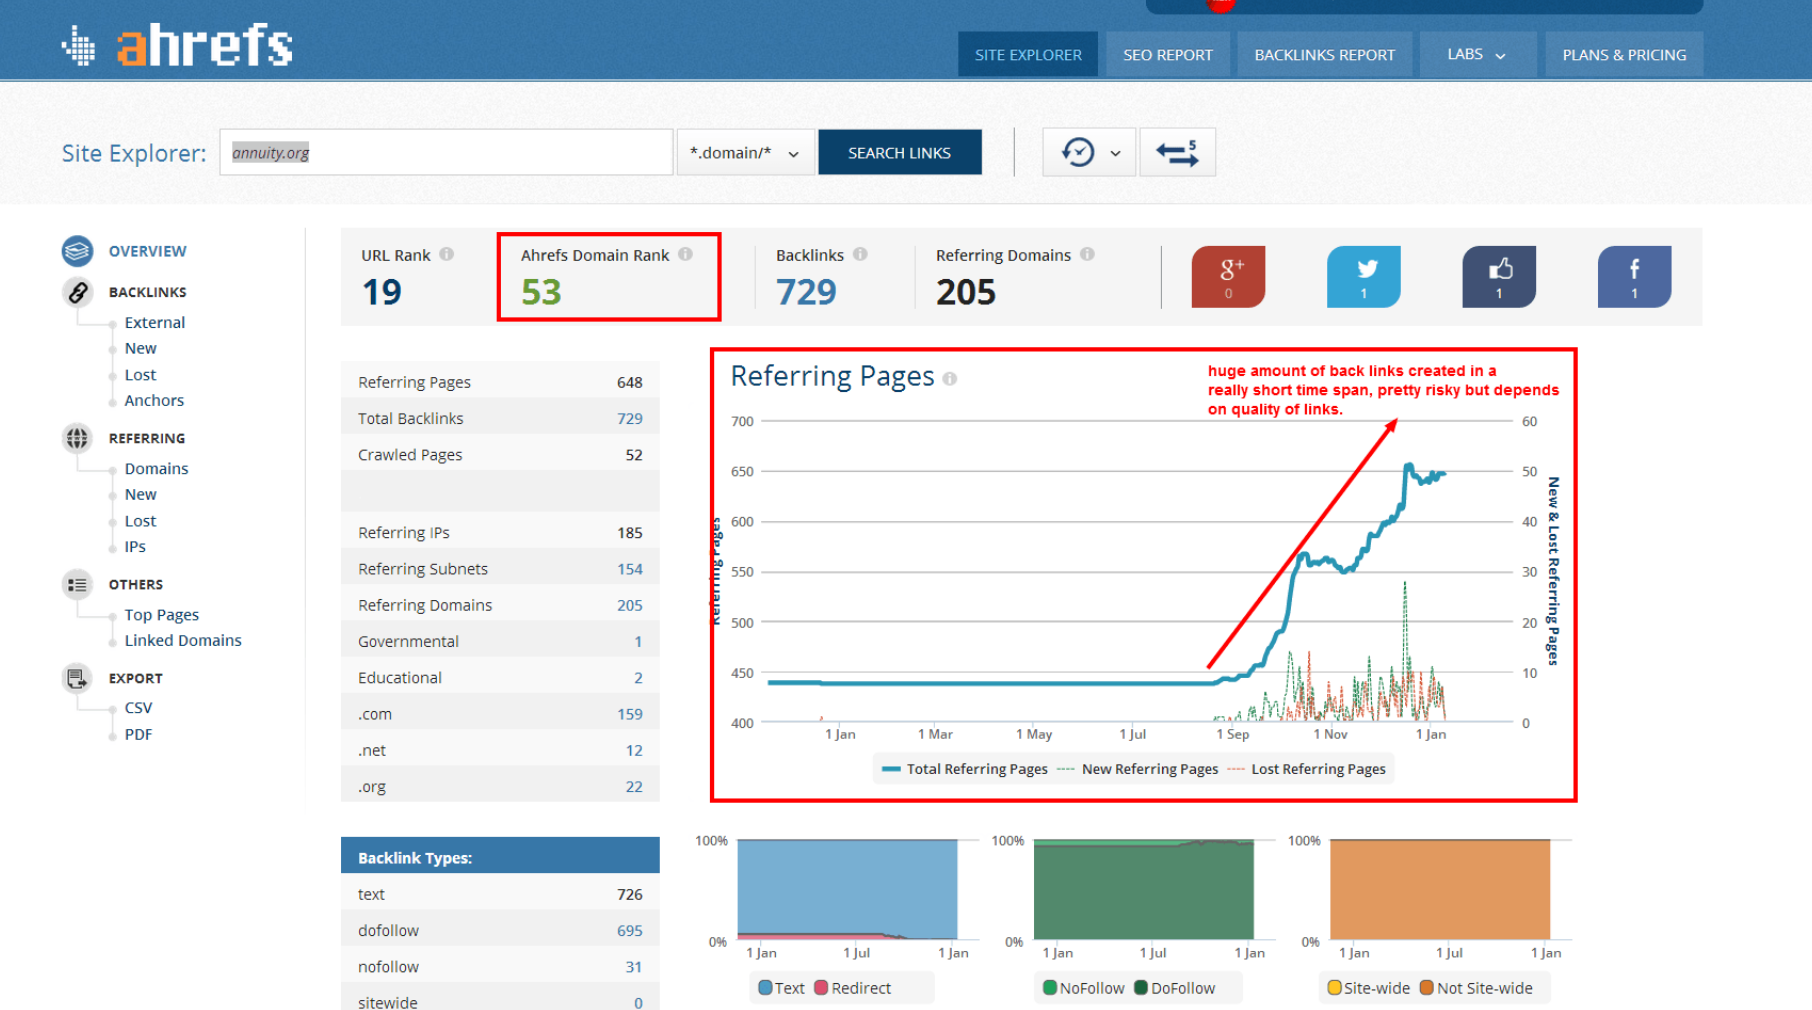Open New under Referring in sidebar

tap(140, 494)
